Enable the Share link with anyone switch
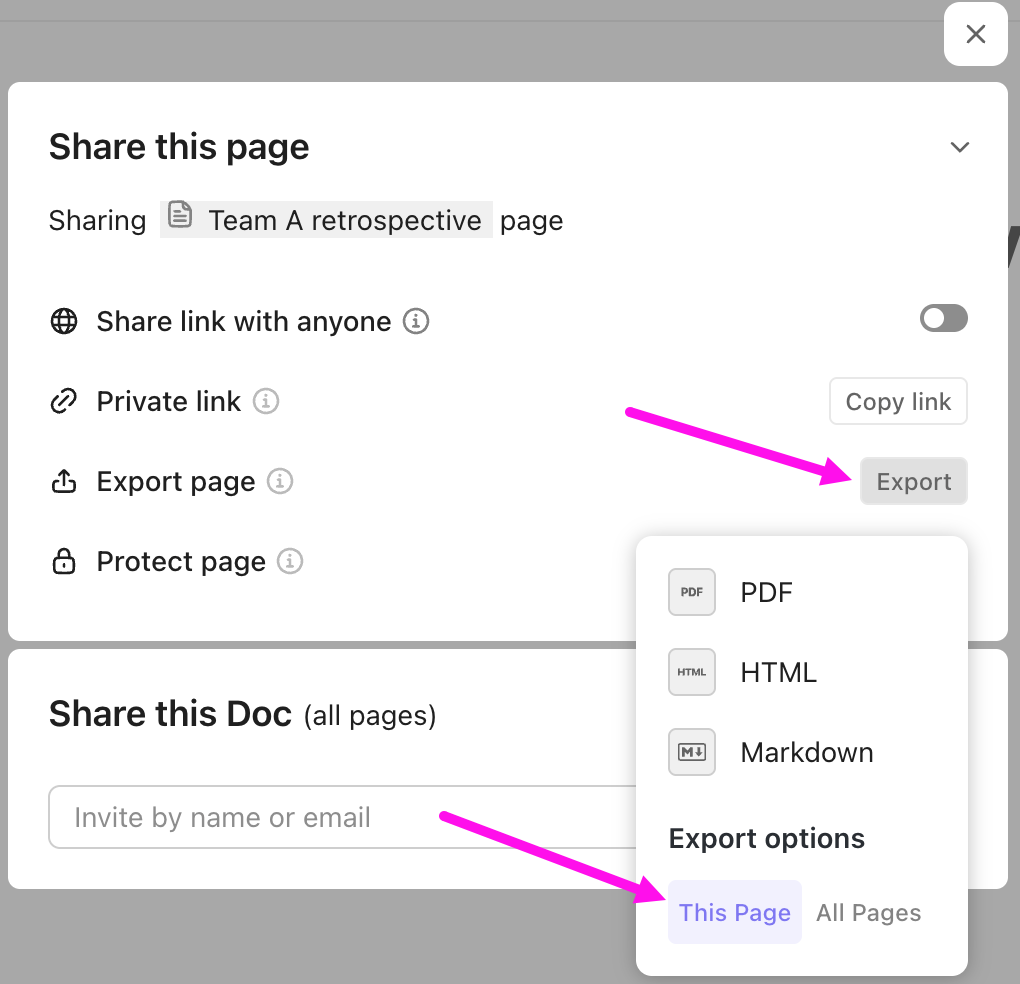 [943, 318]
